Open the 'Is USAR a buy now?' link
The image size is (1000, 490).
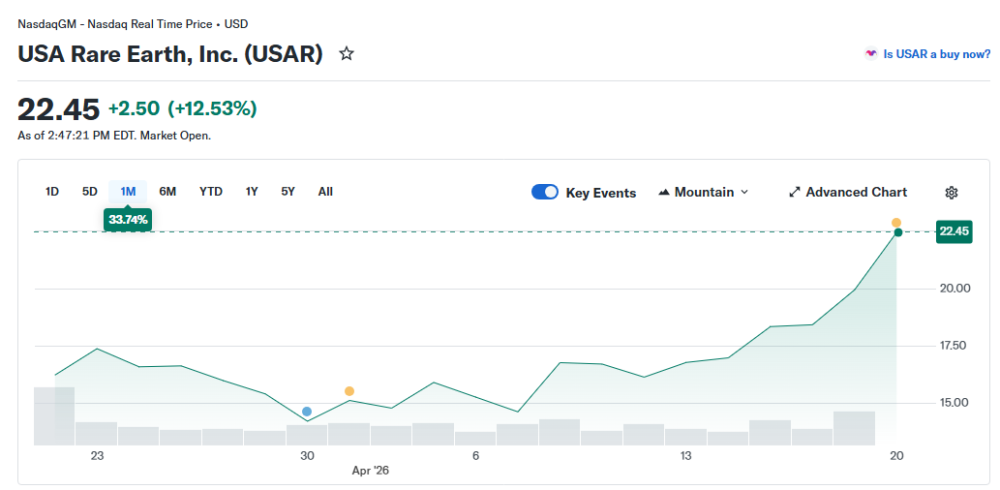[936, 54]
